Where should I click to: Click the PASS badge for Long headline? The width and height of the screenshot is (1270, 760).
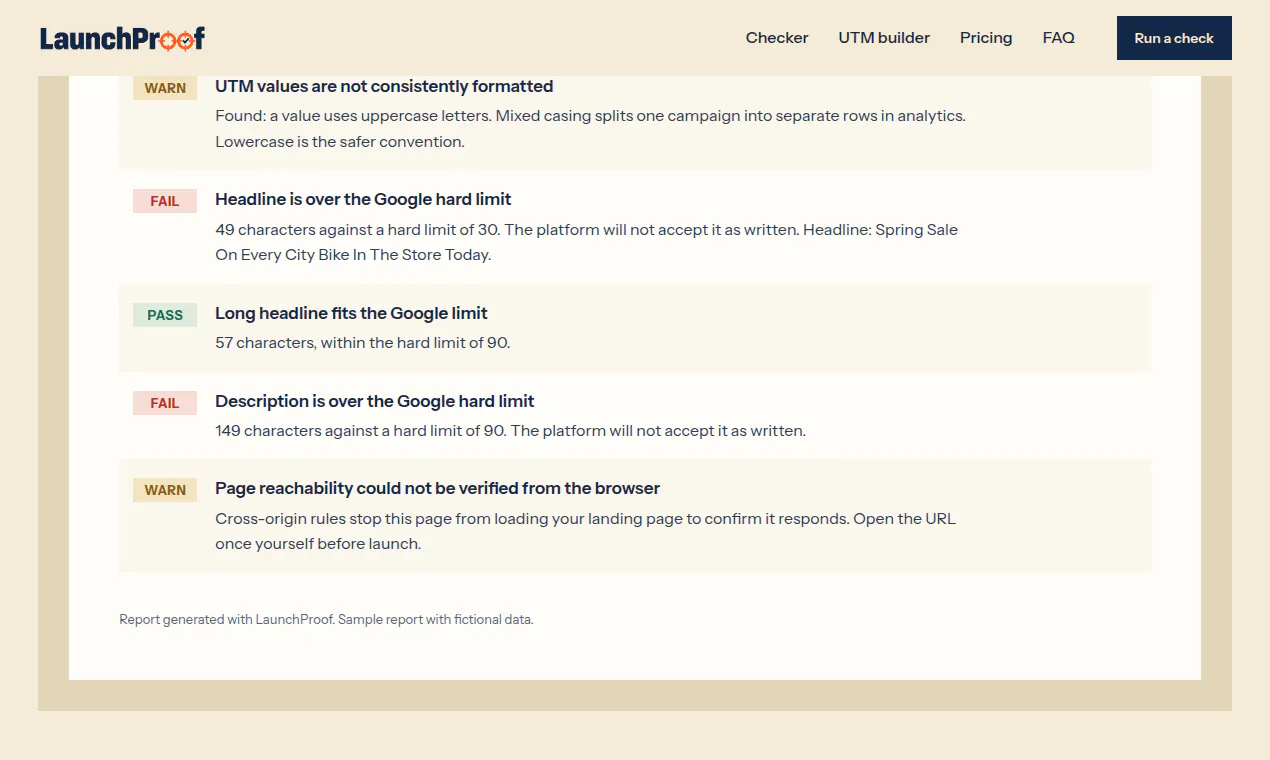pos(165,315)
